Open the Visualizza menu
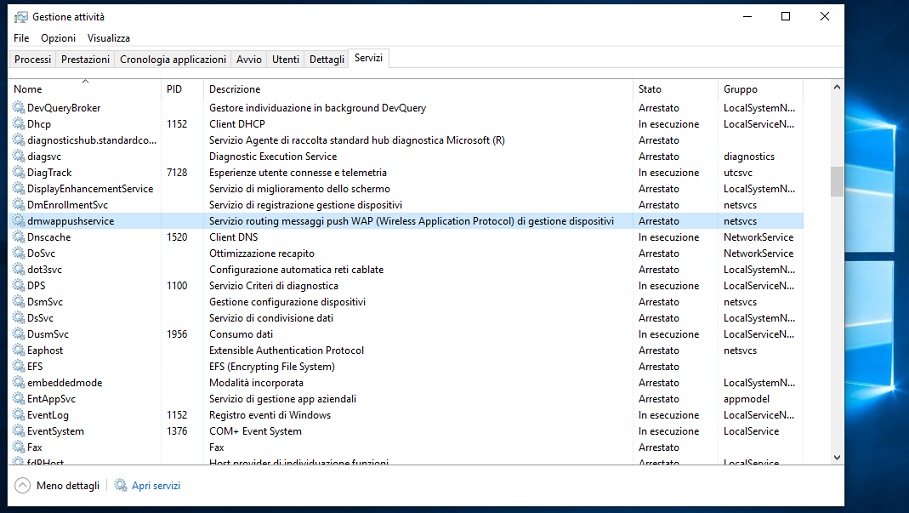This screenshot has height=513, width=909. [108, 38]
